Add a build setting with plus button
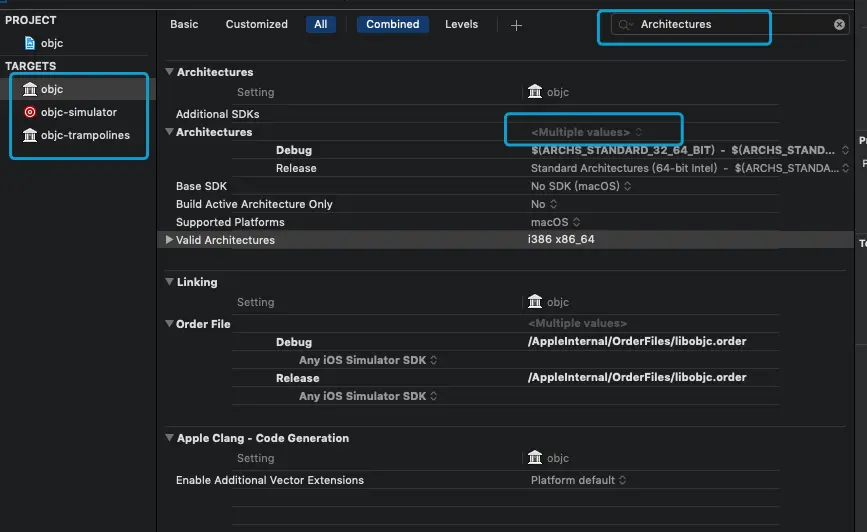The width and height of the screenshot is (867, 532). pos(516,25)
